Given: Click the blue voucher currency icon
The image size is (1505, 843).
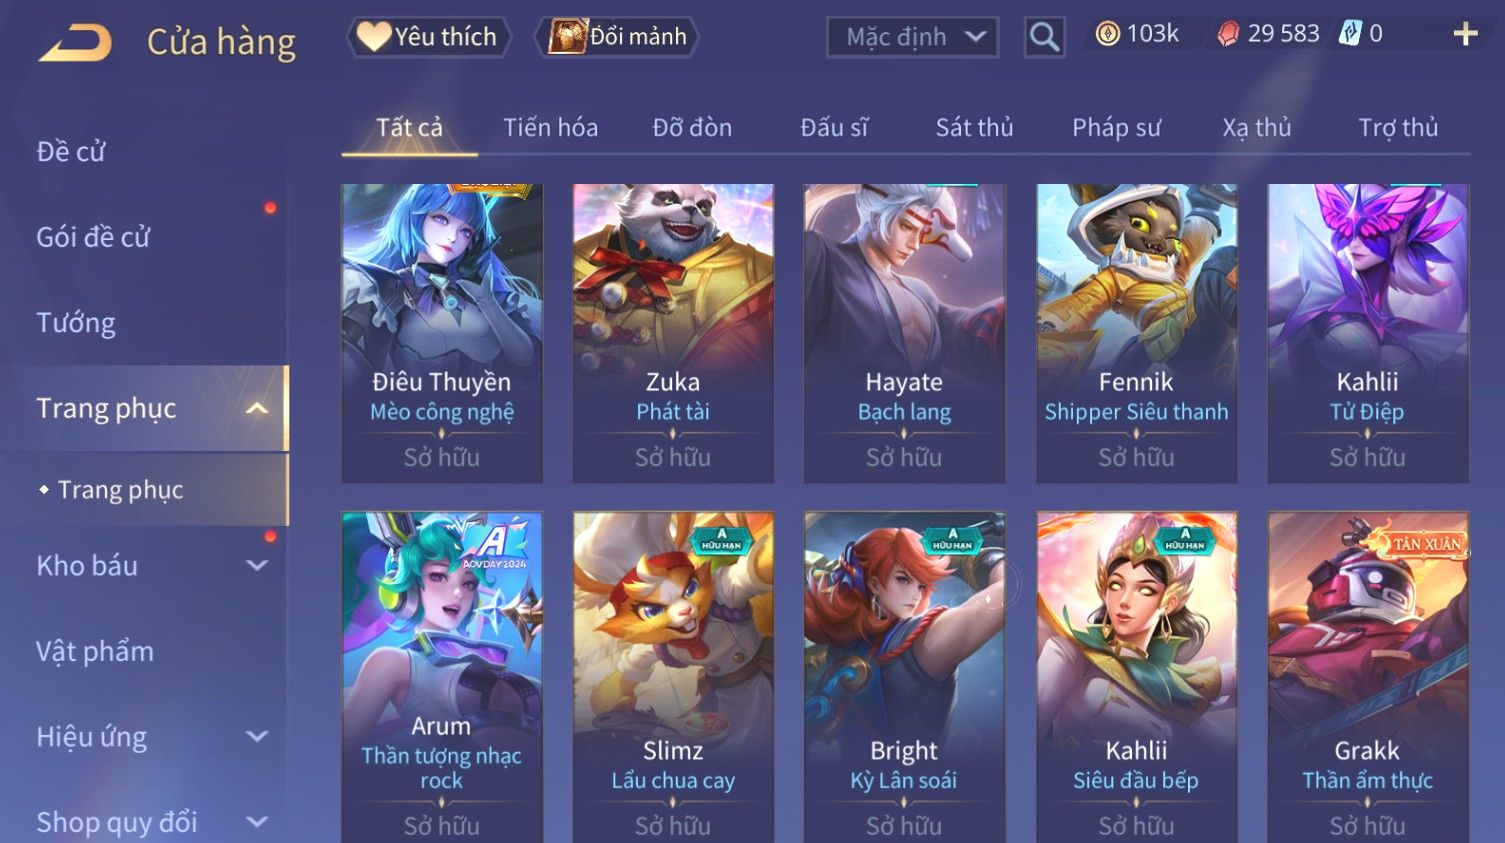Looking at the screenshot, I should [x=1350, y=34].
